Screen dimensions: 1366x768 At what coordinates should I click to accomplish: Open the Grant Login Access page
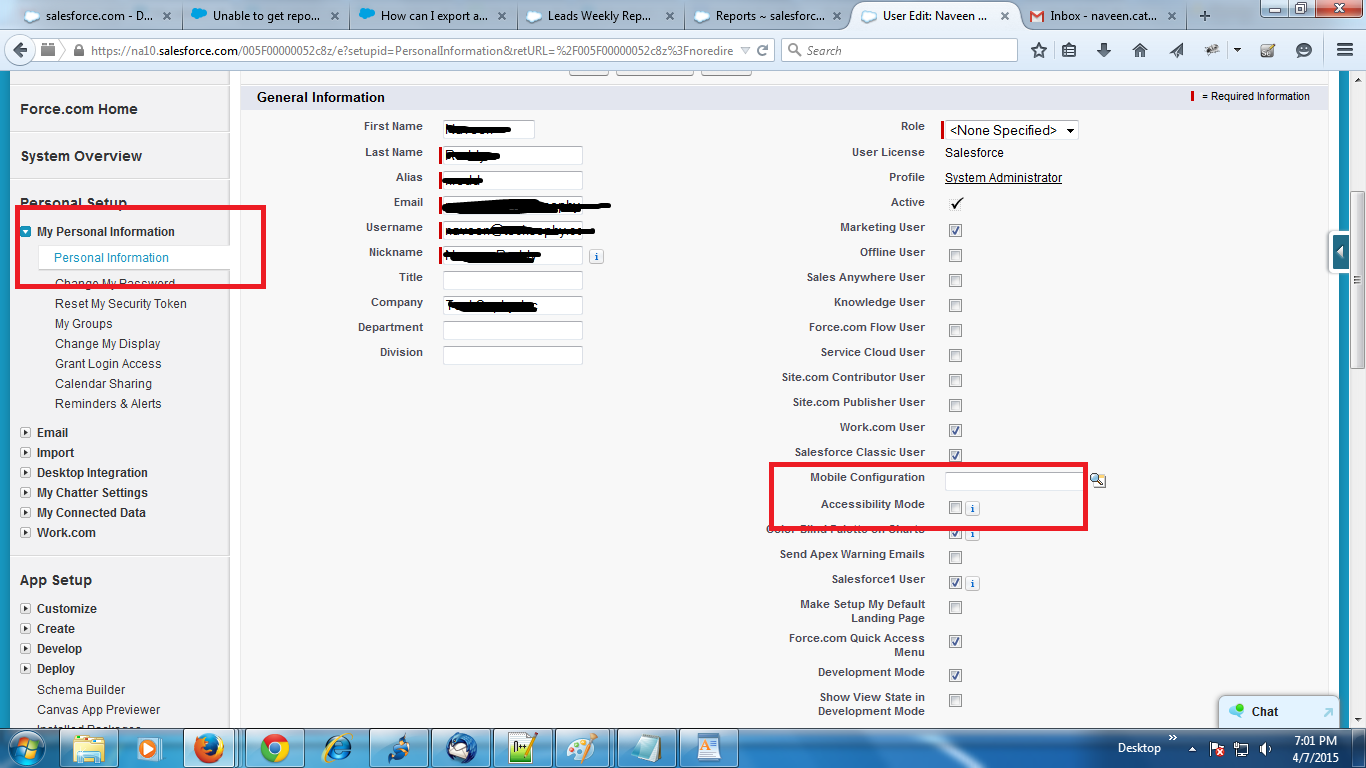tap(108, 364)
